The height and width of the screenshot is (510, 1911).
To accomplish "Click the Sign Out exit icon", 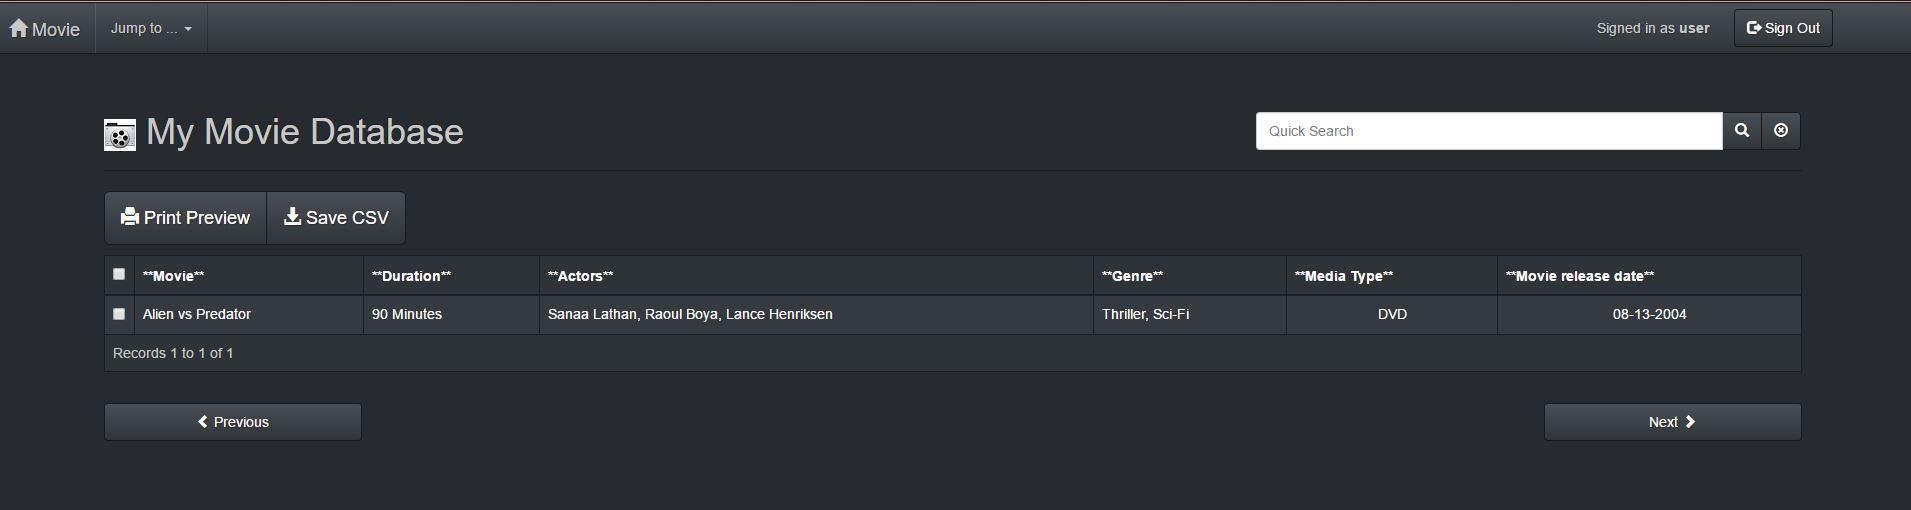I will (1753, 28).
